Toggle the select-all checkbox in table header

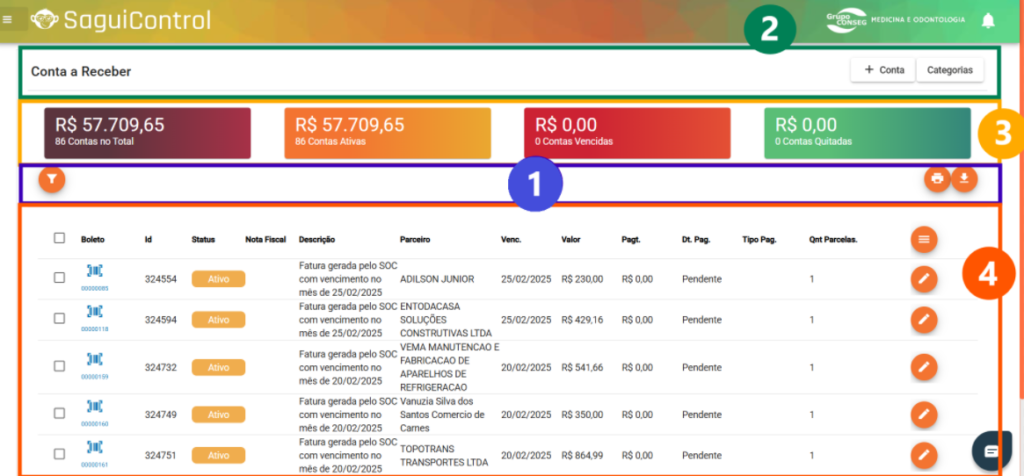[60, 238]
